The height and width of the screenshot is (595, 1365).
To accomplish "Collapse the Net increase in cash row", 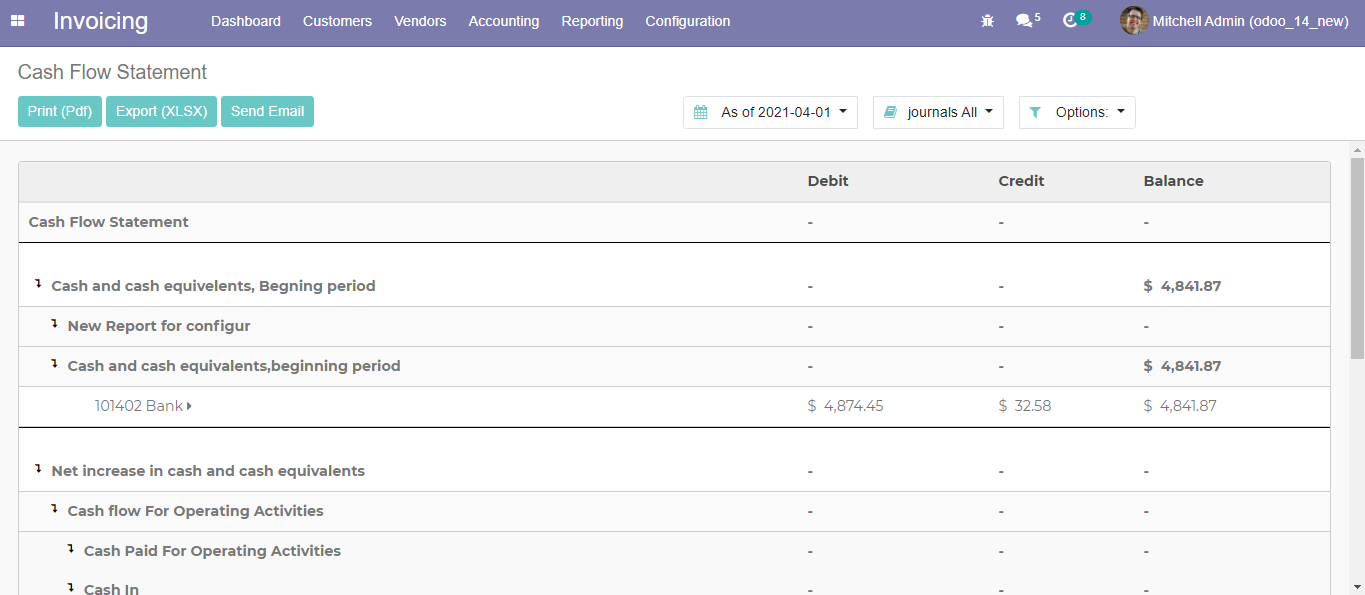I will click(x=39, y=469).
